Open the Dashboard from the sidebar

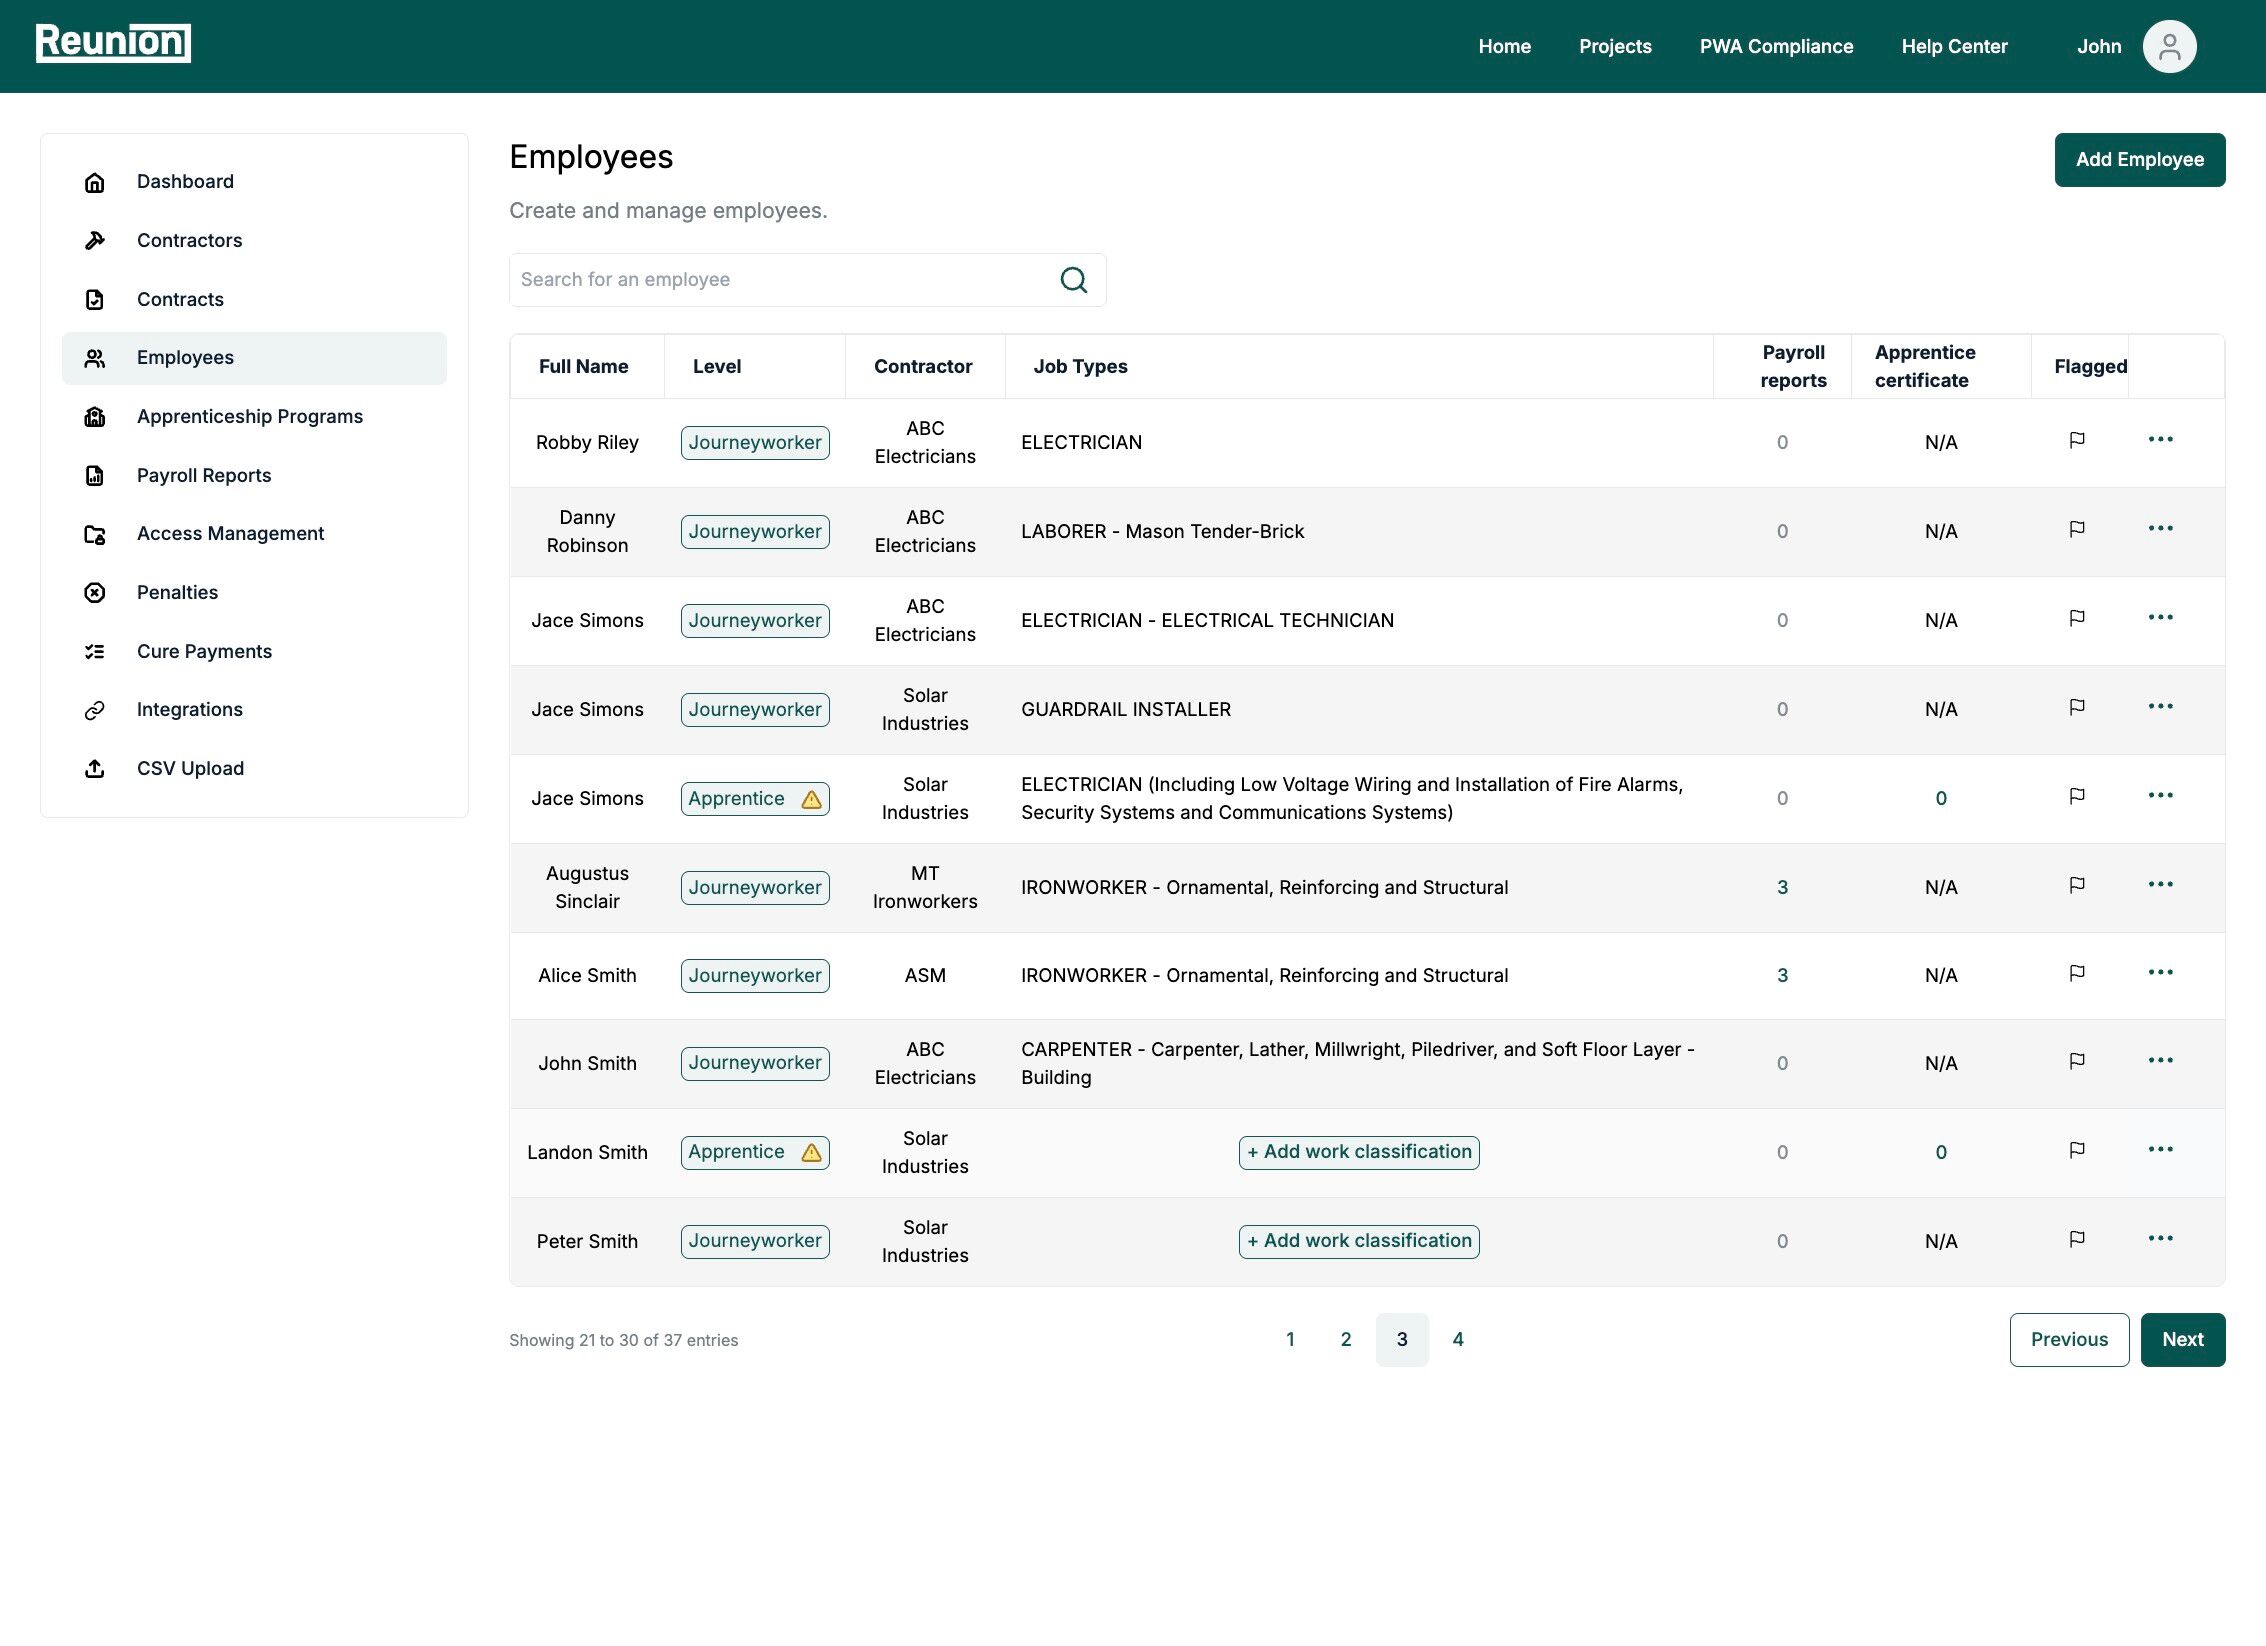click(185, 181)
